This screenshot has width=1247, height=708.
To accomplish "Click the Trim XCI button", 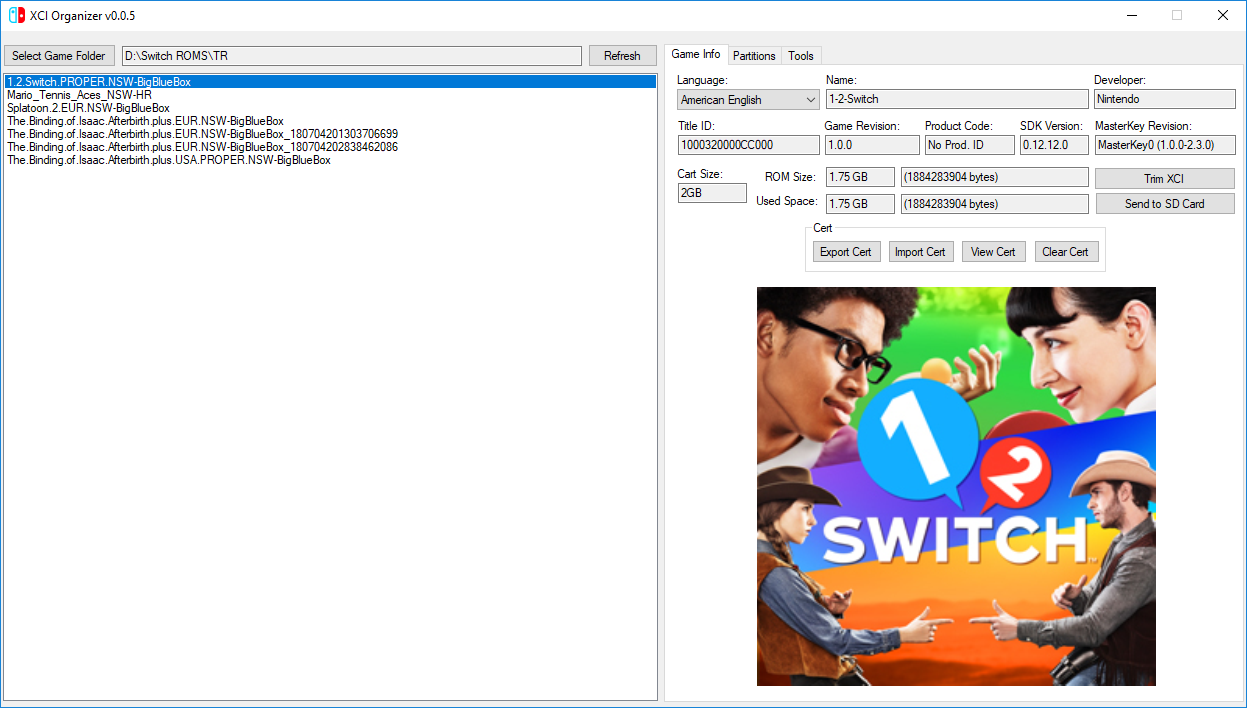I will pos(1165,178).
